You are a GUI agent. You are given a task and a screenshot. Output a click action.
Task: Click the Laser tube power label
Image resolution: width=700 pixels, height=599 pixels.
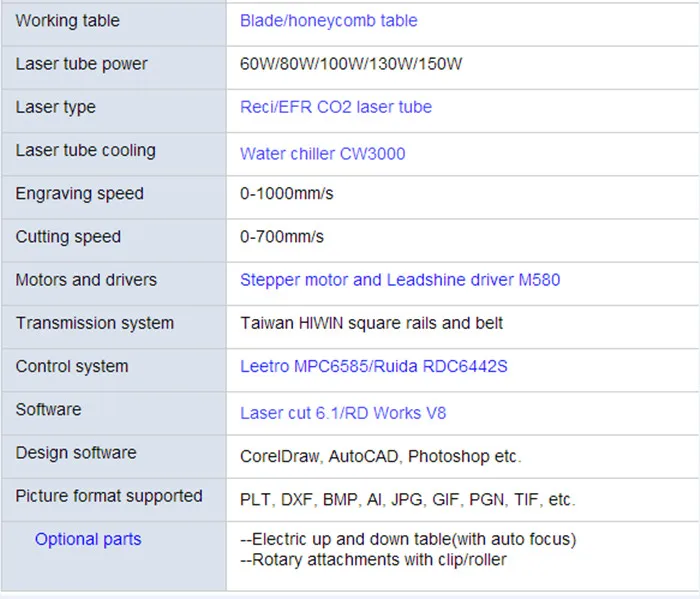(81, 64)
